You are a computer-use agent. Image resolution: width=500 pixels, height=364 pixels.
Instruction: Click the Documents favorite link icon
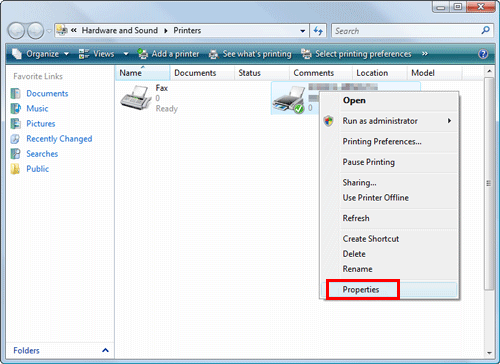(15, 94)
